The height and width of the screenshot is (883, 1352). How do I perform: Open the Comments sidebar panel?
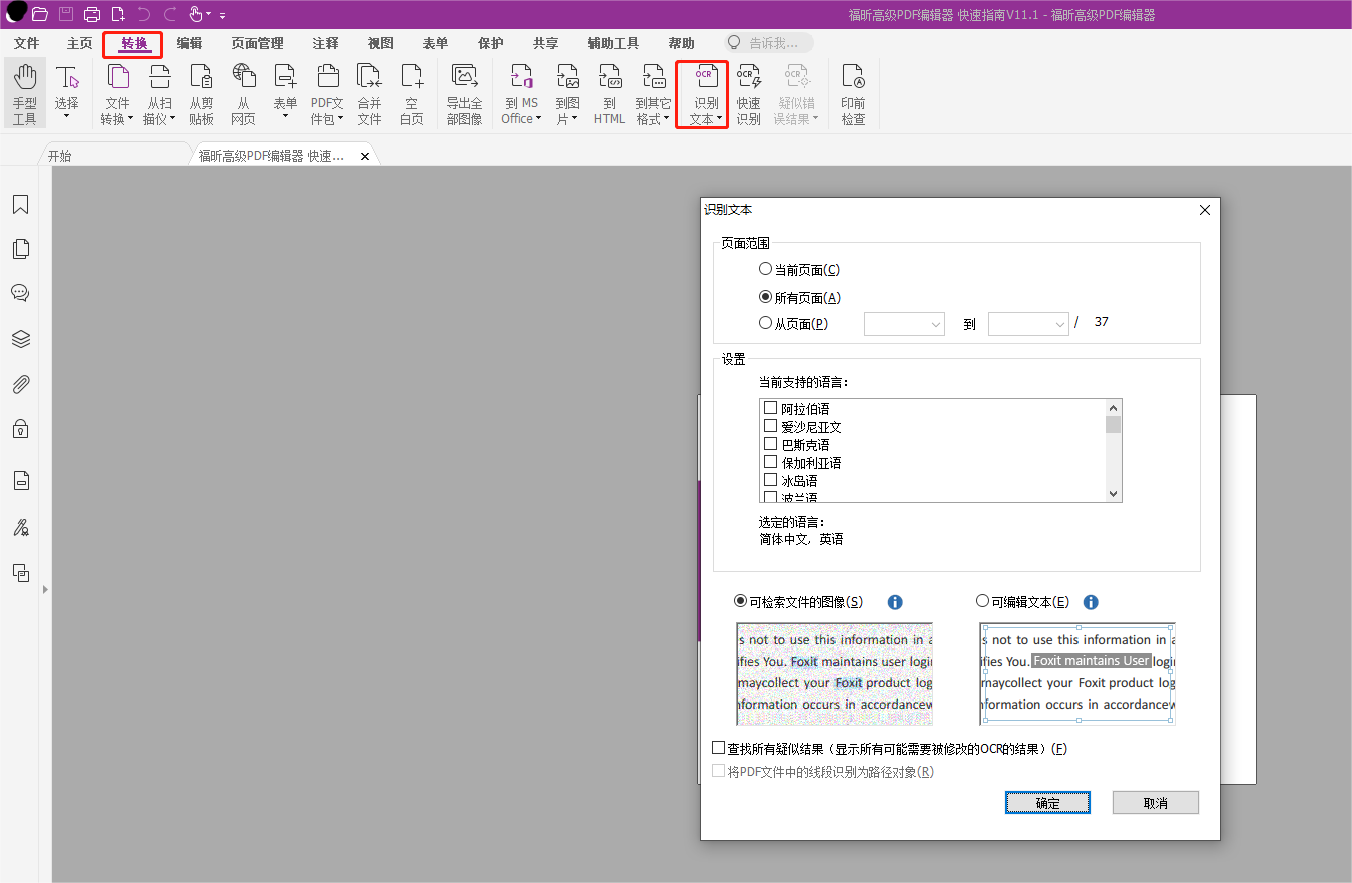[20, 293]
